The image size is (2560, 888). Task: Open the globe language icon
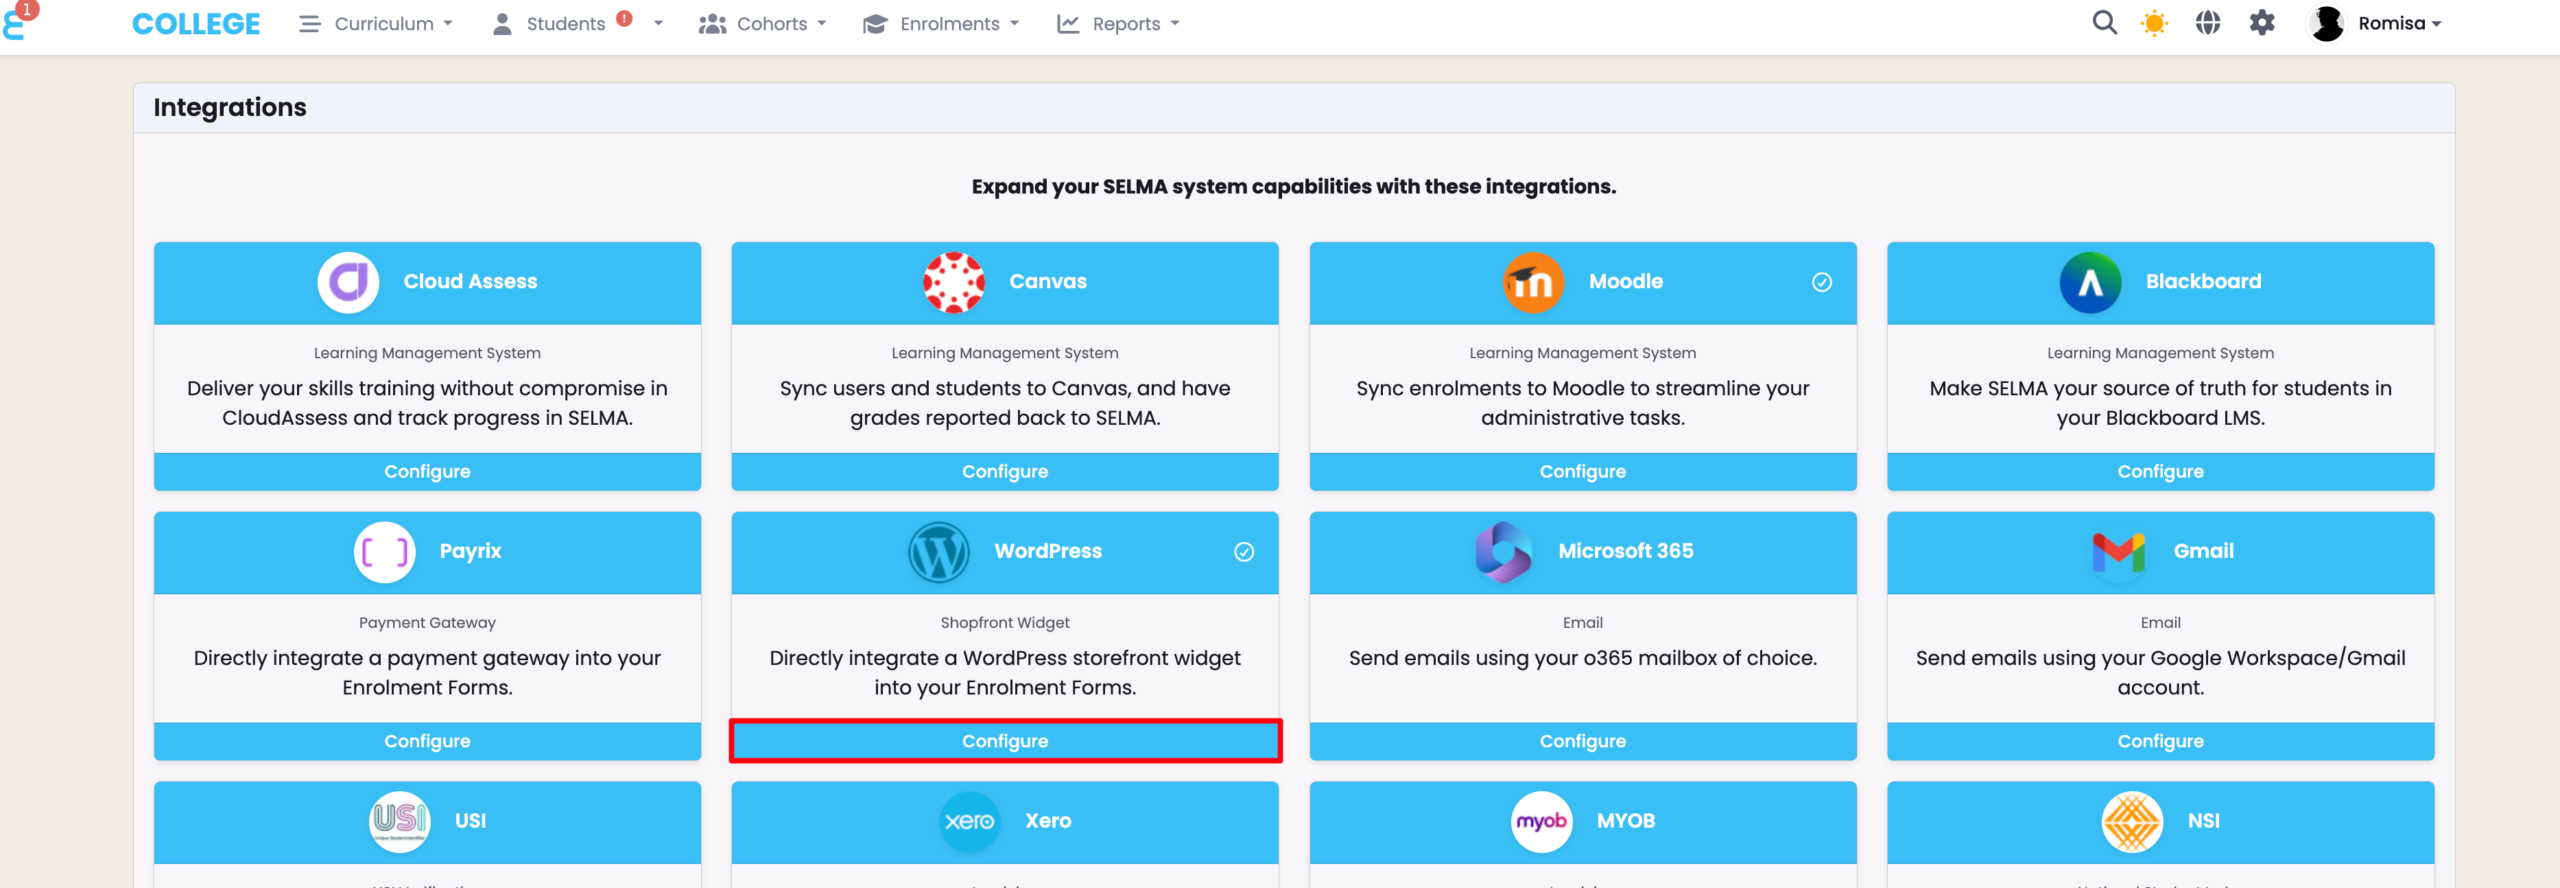pyautogui.click(x=2208, y=23)
